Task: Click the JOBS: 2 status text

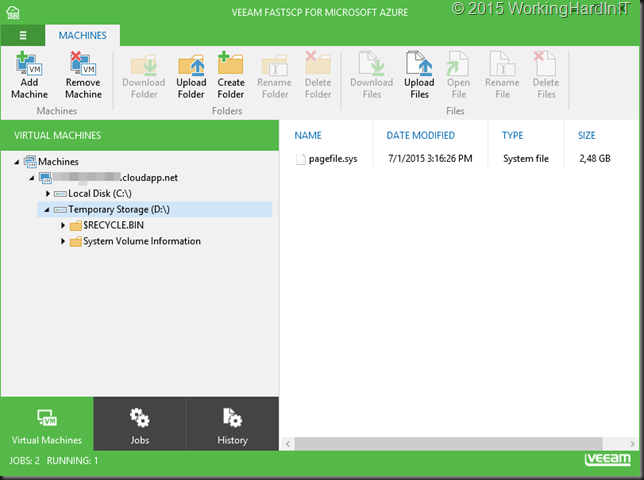Action: (24, 461)
